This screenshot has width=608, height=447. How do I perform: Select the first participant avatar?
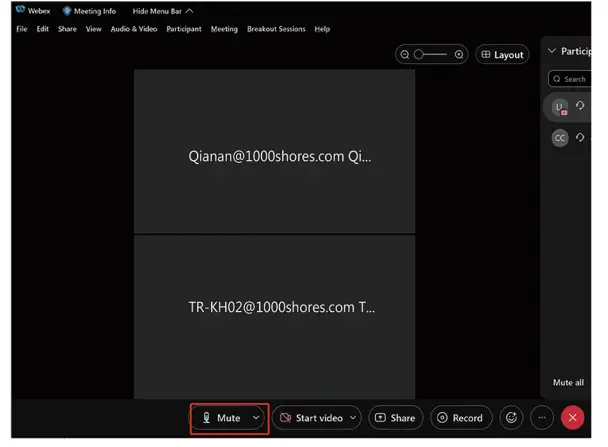pyautogui.click(x=560, y=107)
